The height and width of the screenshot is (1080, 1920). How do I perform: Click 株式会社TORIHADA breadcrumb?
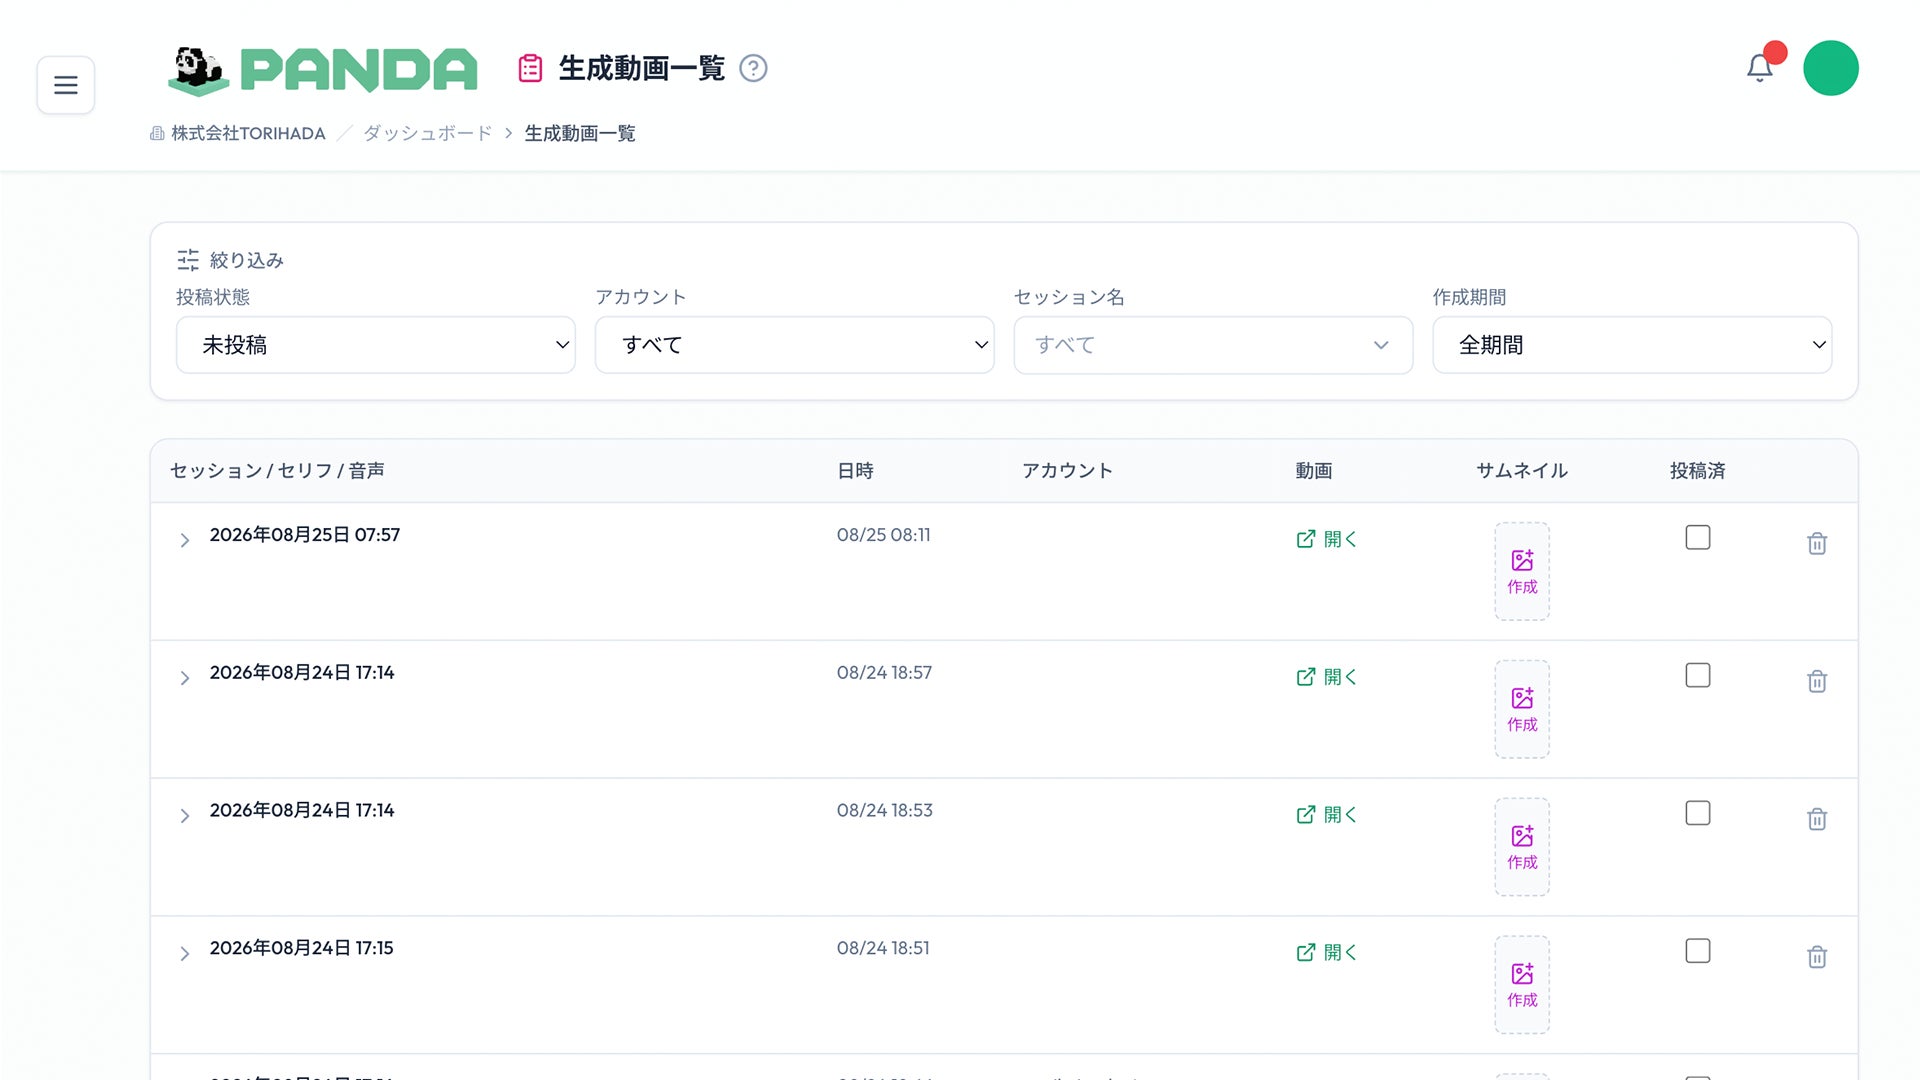pyautogui.click(x=238, y=133)
